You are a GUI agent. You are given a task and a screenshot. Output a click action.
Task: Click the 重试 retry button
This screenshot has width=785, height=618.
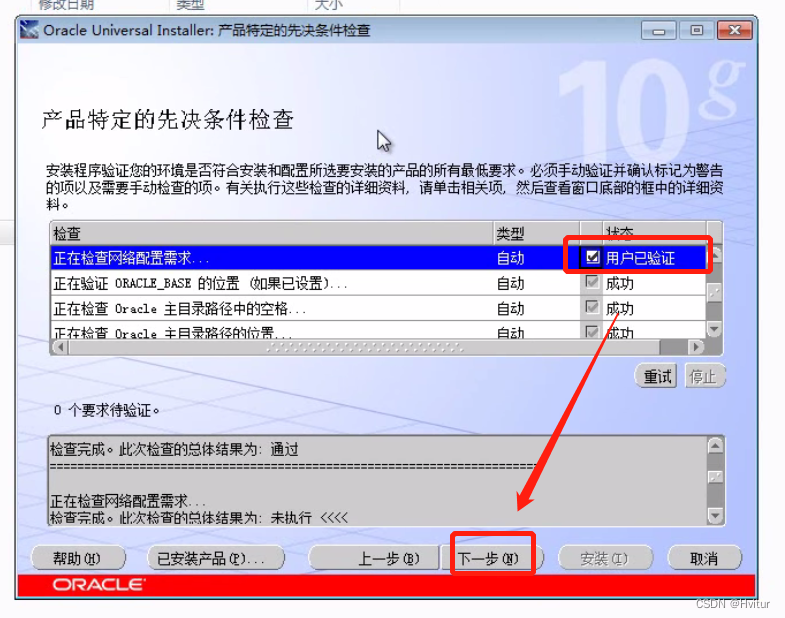coord(656,376)
